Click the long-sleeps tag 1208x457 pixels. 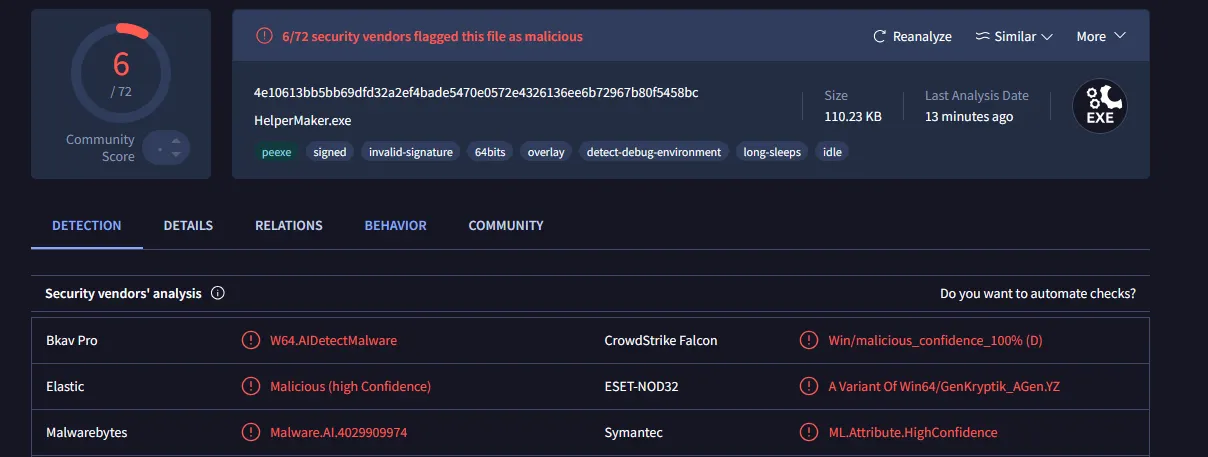pos(772,152)
